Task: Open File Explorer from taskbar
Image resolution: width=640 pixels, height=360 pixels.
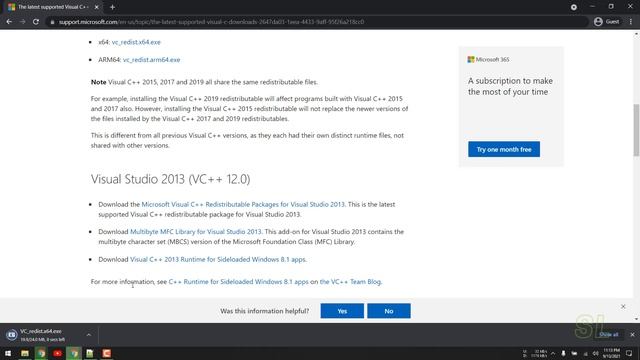Action: 25,353
